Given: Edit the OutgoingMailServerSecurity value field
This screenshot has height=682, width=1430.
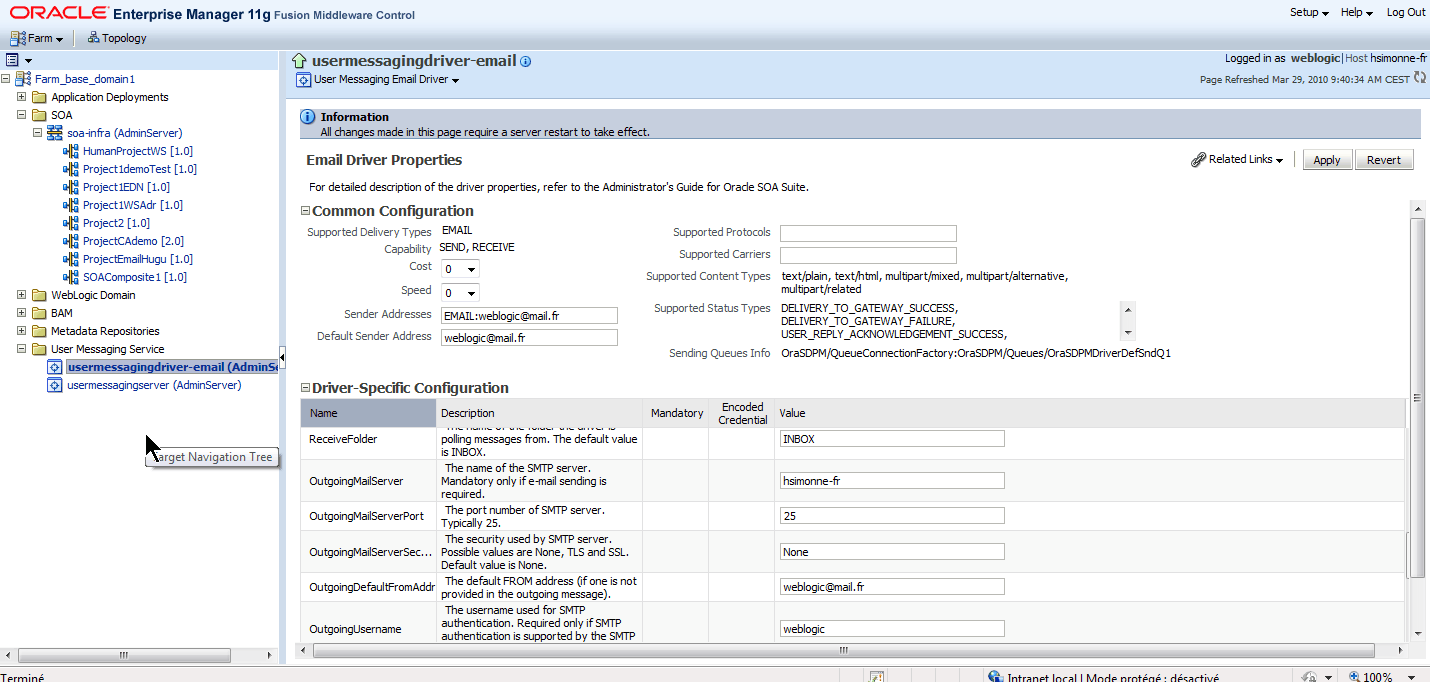Looking at the screenshot, I should coord(892,552).
